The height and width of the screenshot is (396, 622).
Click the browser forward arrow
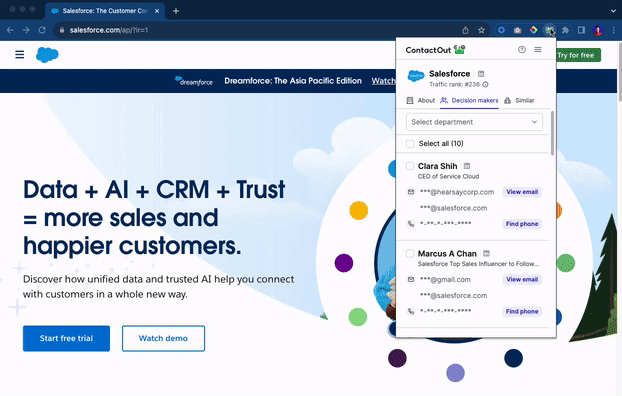26,30
